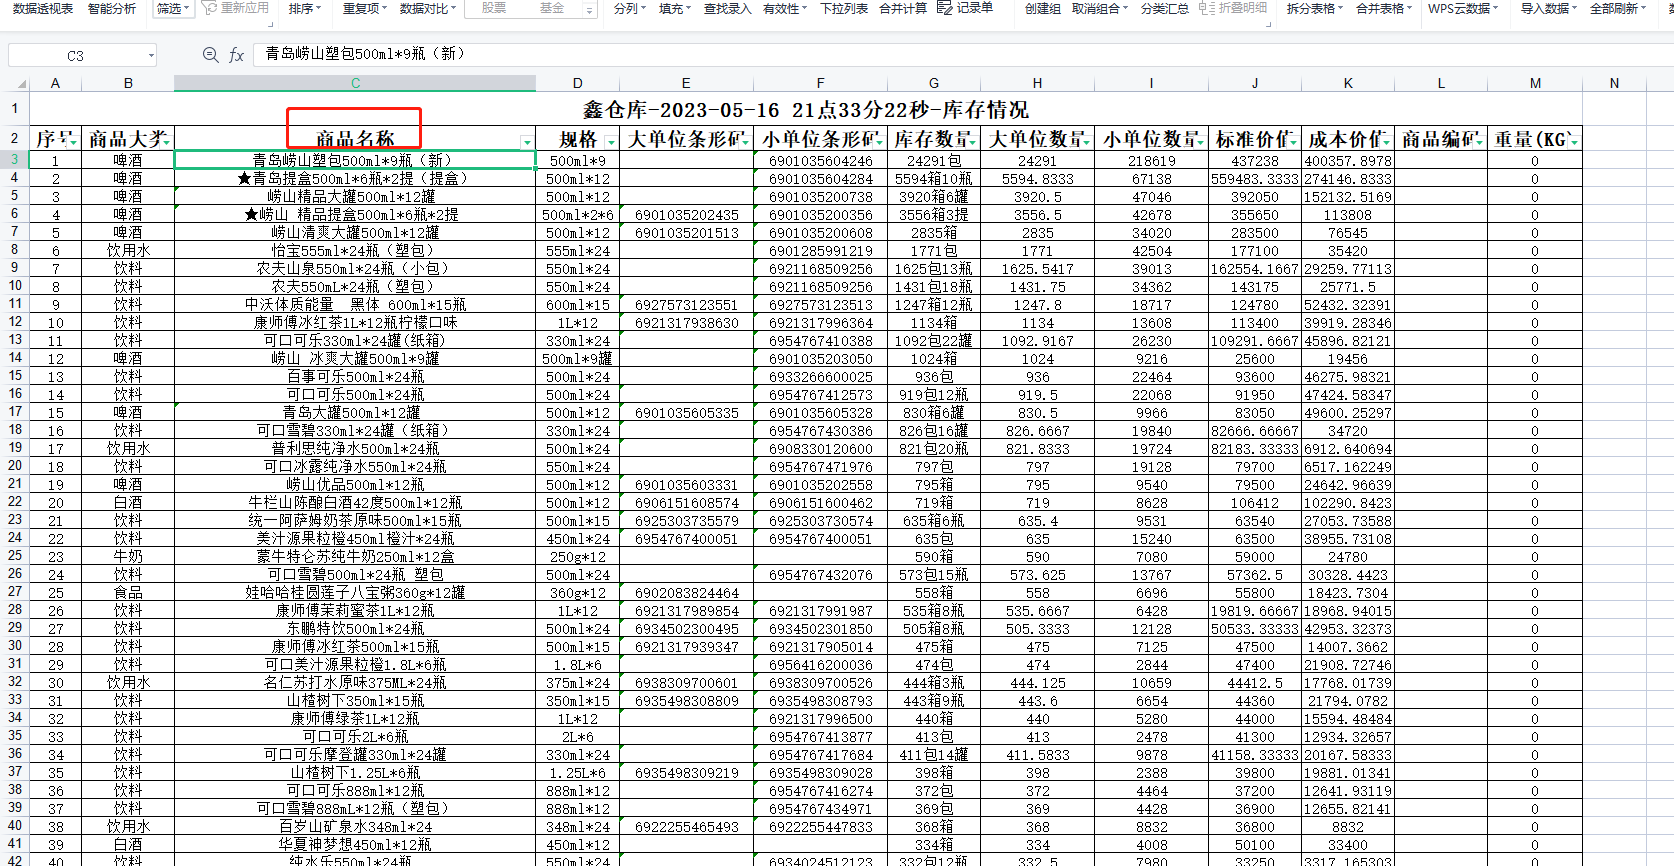Viewport: 1674px width, 866px height.
Task: Open the filter arrow on 商品编码 header
Action: click(1479, 141)
